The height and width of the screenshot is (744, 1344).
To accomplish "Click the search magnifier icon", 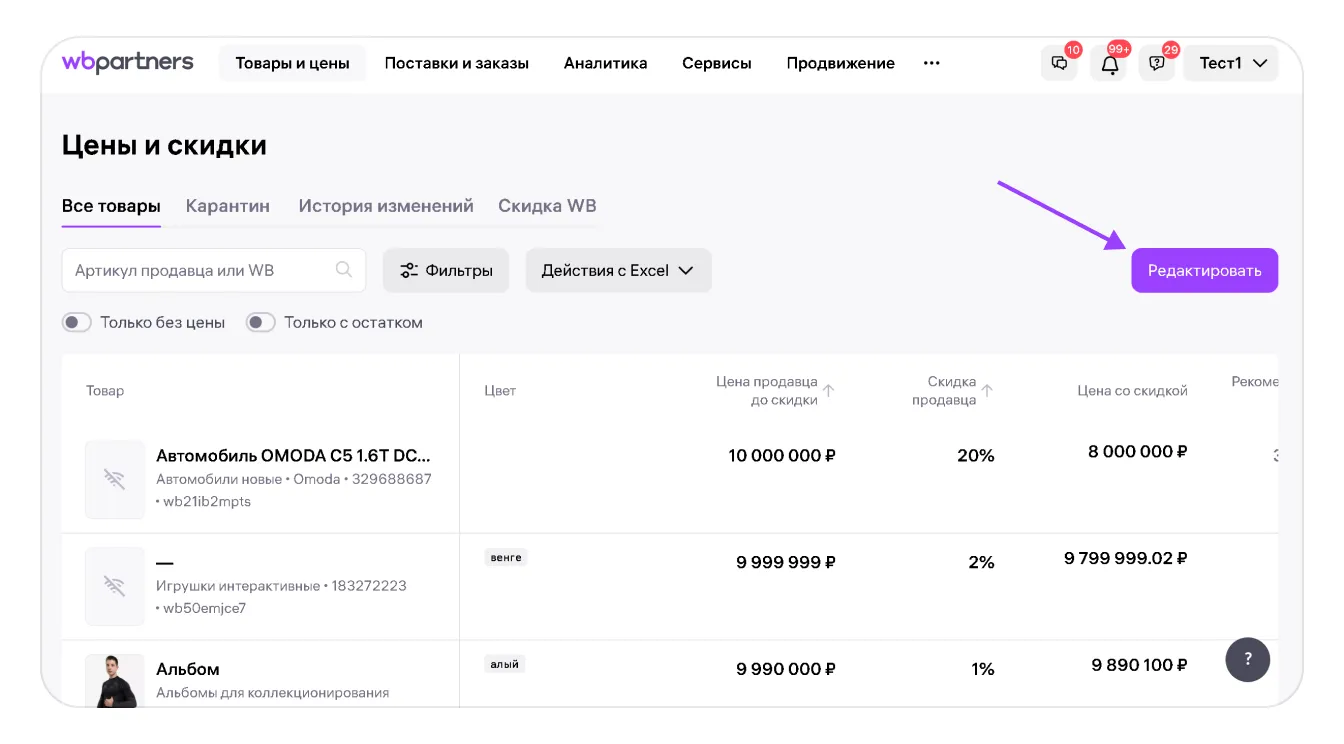I will [x=344, y=270].
